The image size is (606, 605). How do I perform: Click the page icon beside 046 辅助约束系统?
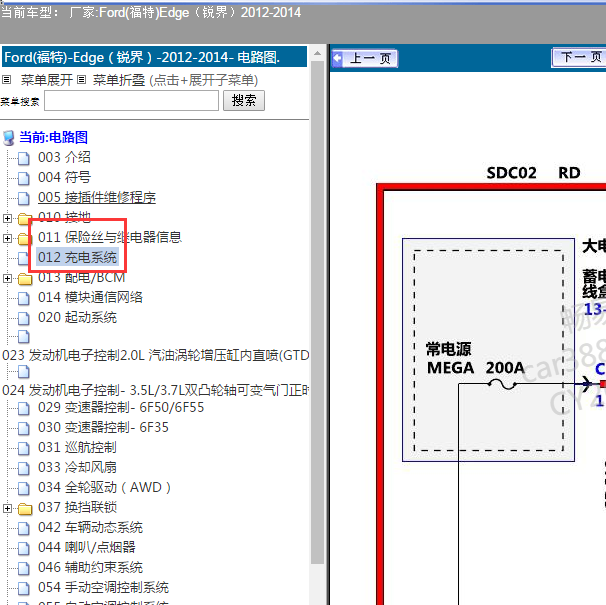coord(24,568)
